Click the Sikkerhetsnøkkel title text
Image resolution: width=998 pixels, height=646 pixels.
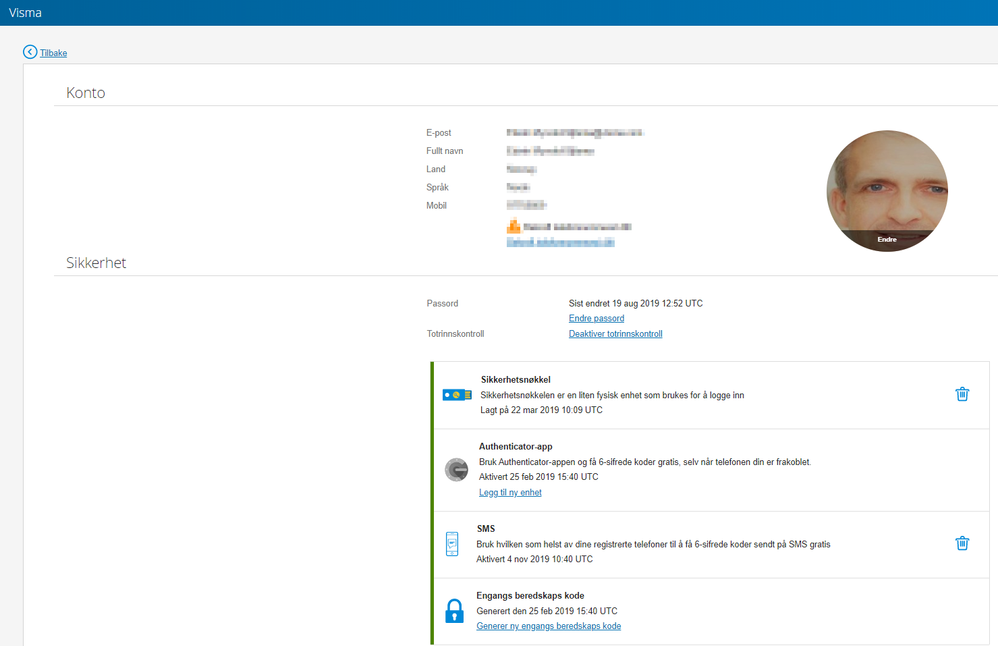tap(516, 380)
